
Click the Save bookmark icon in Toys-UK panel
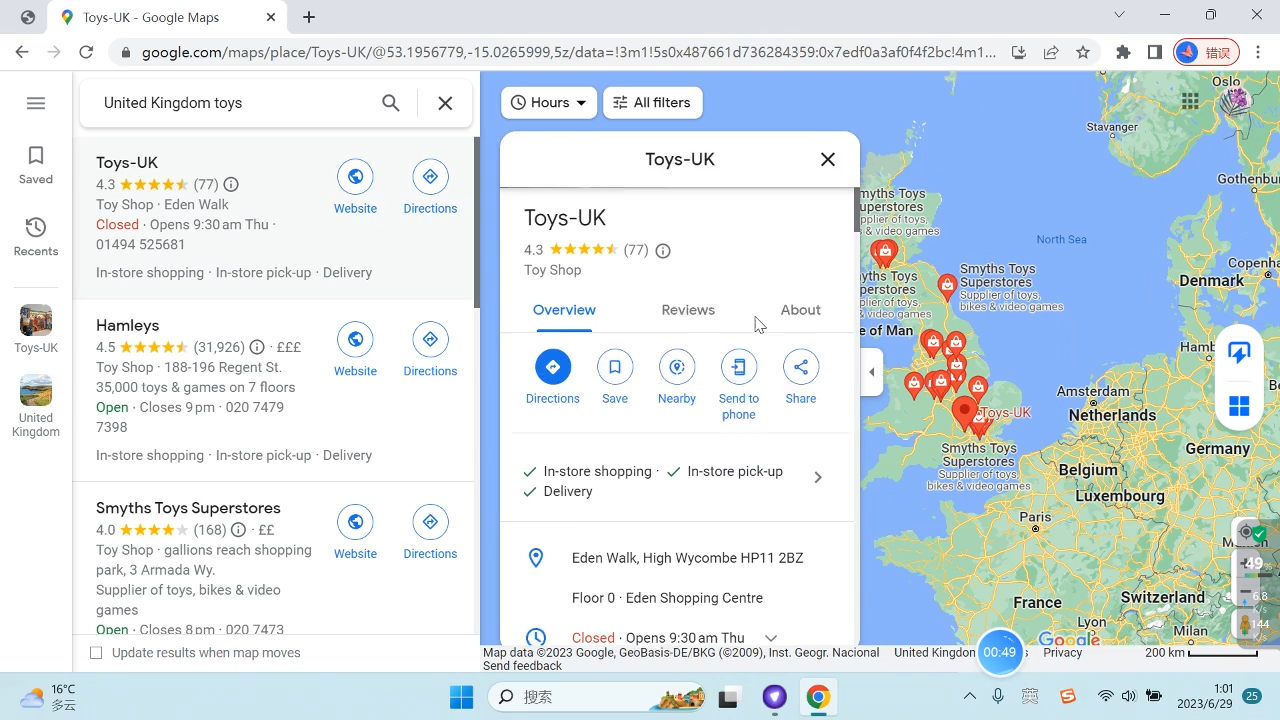[x=615, y=368]
